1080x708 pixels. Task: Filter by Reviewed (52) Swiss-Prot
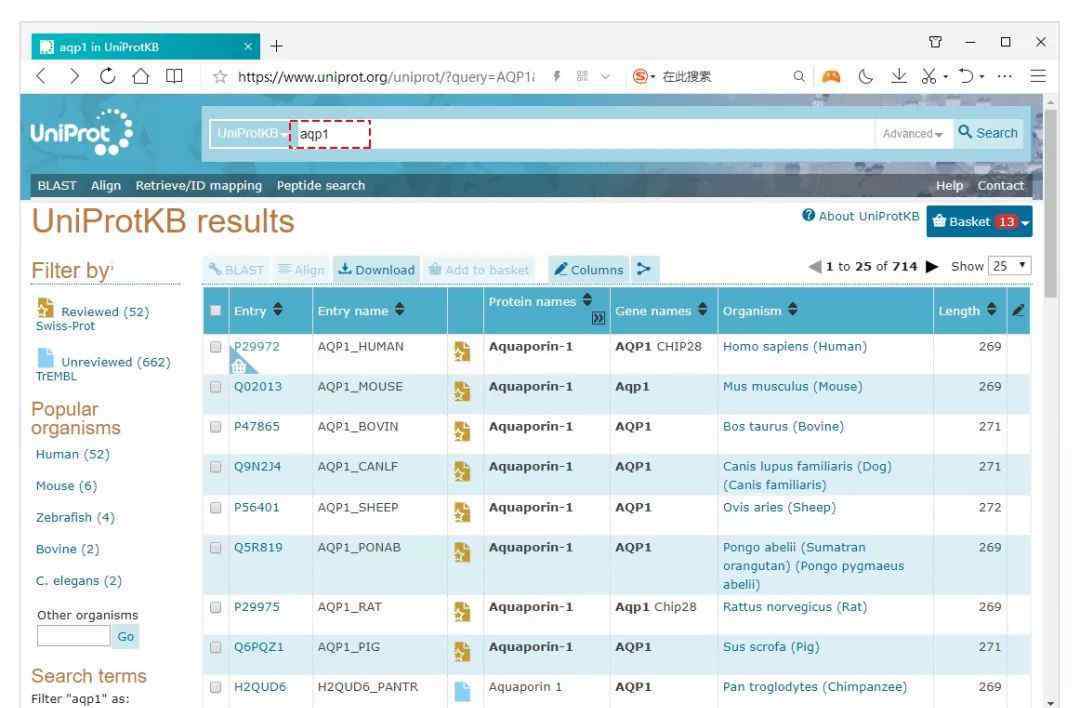(x=92, y=316)
